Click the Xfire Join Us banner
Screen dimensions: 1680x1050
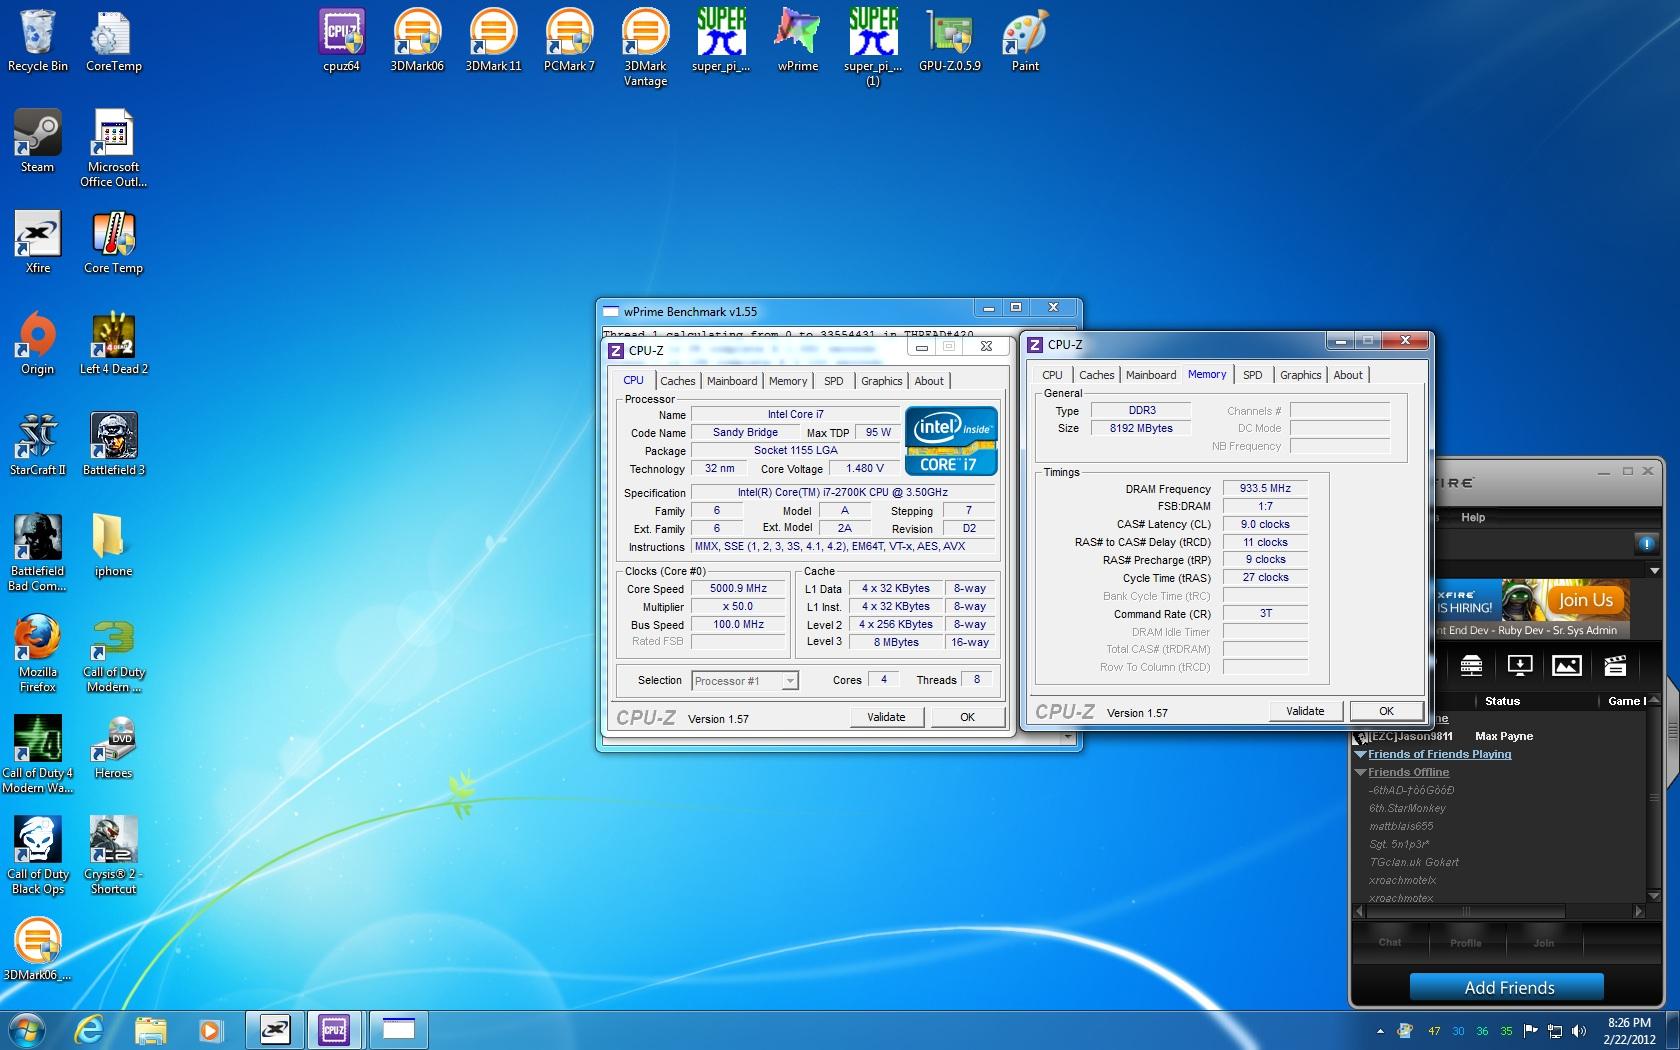pyautogui.click(x=1585, y=600)
